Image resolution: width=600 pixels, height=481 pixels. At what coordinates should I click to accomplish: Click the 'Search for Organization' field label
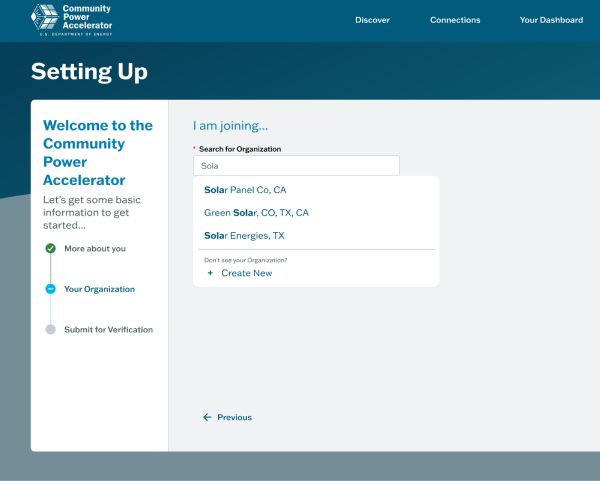240,149
